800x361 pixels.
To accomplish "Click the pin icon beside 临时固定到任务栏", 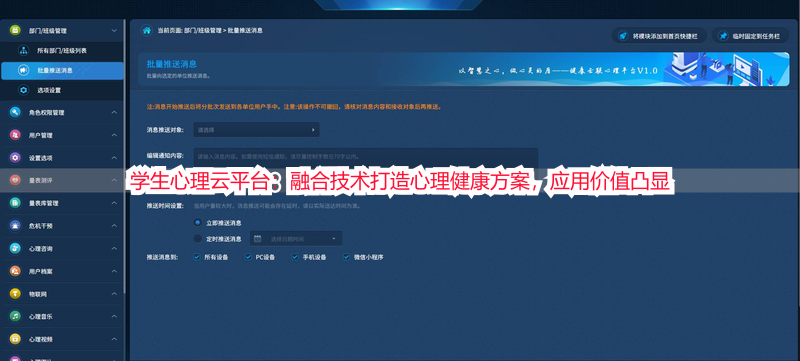I will click(x=723, y=36).
